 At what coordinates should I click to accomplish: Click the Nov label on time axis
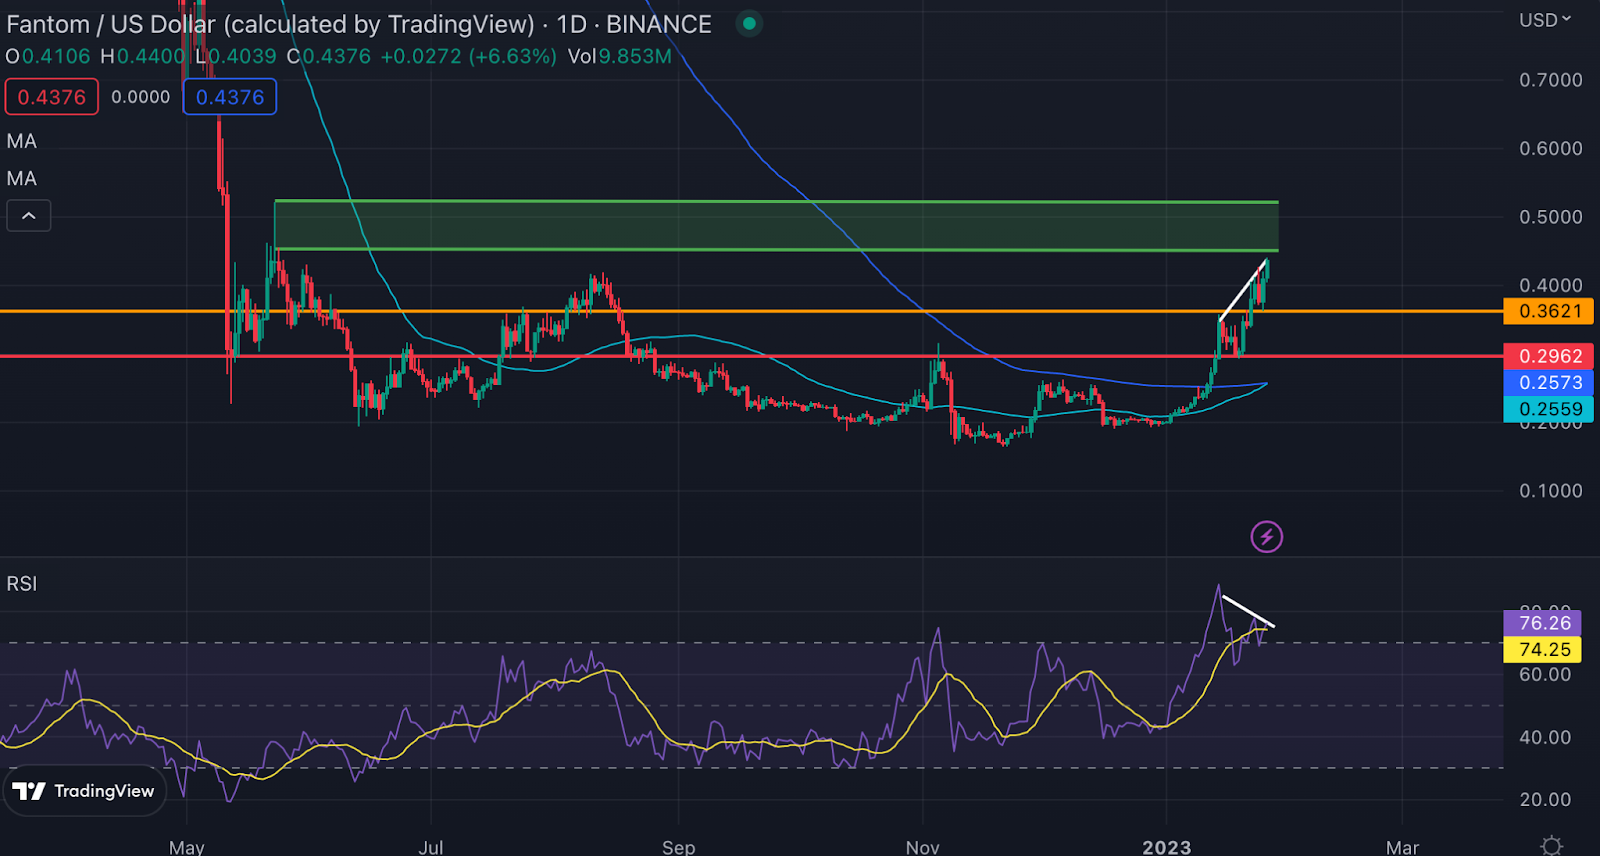(922, 847)
